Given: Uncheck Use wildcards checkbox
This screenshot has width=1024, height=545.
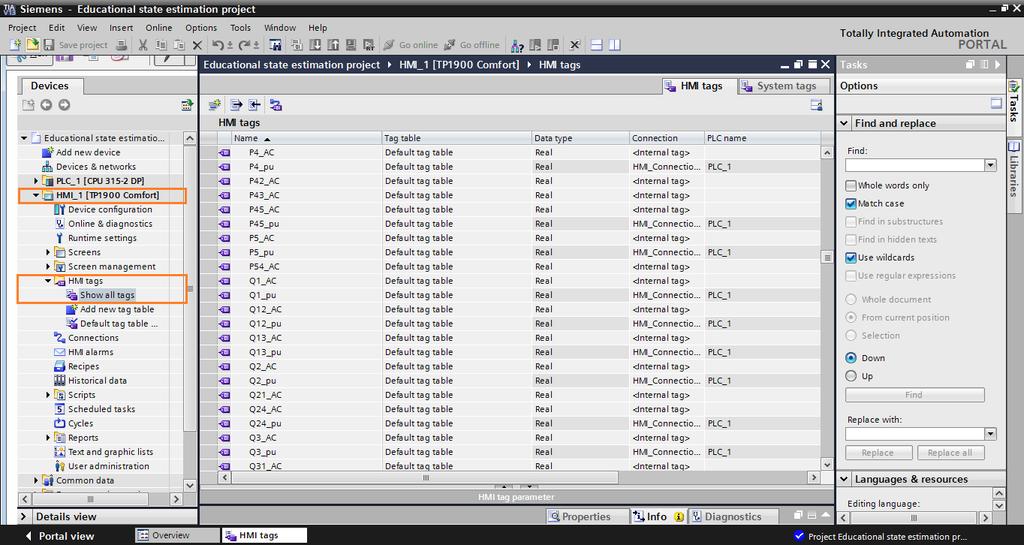Looking at the screenshot, I should tap(850, 258).
